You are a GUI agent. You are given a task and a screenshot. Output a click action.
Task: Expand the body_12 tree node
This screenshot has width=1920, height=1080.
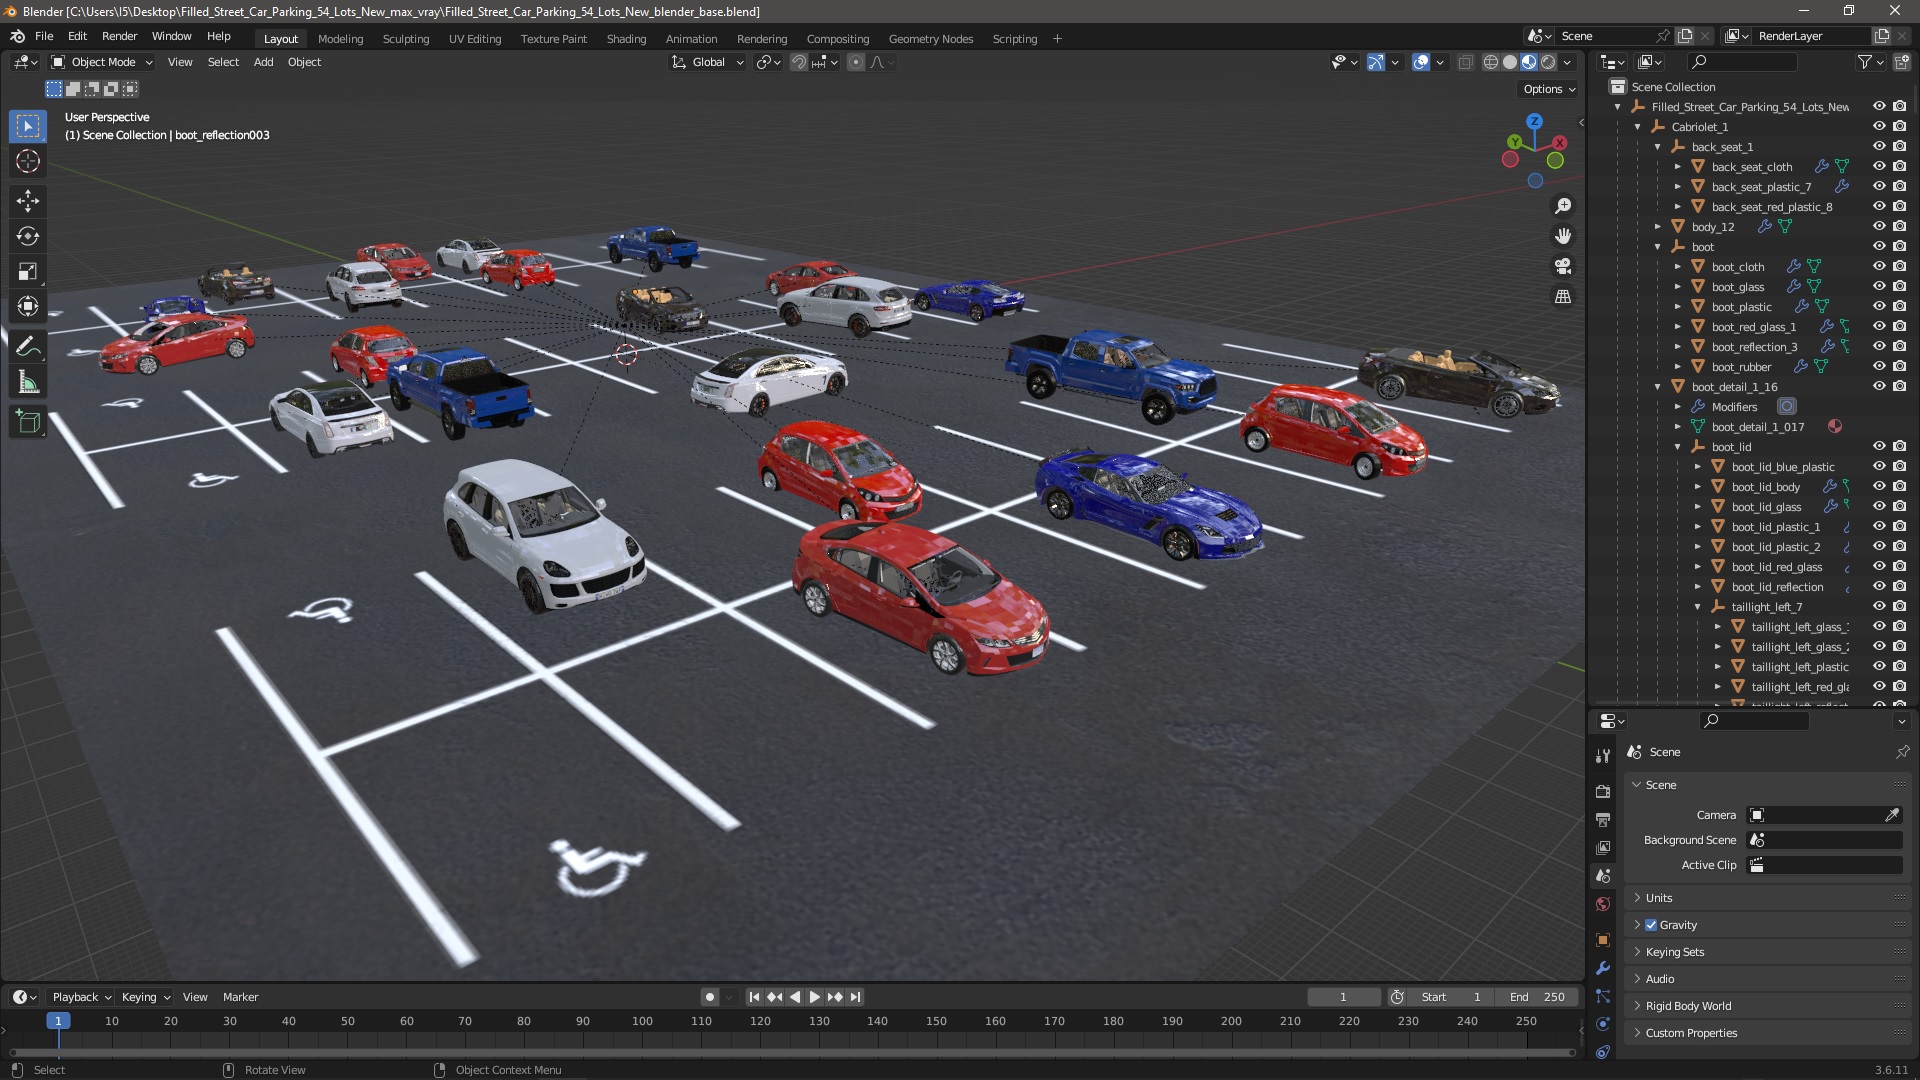[1657, 227]
